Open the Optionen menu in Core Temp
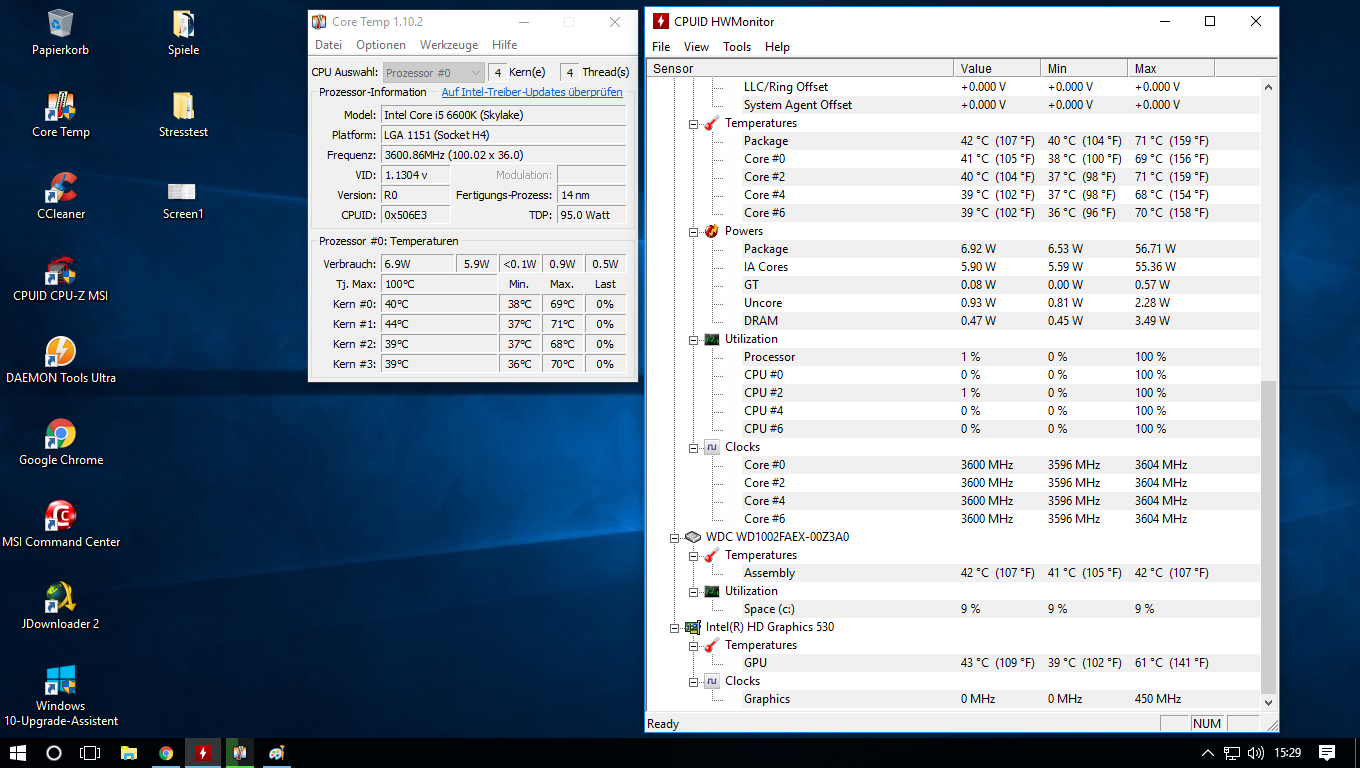1360x768 pixels. [x=381, y=45]
